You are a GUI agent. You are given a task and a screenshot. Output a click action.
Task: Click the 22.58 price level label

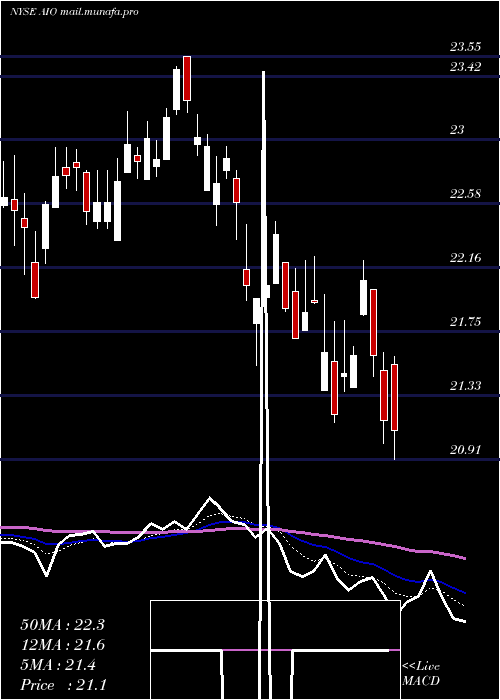pos(465,194)
